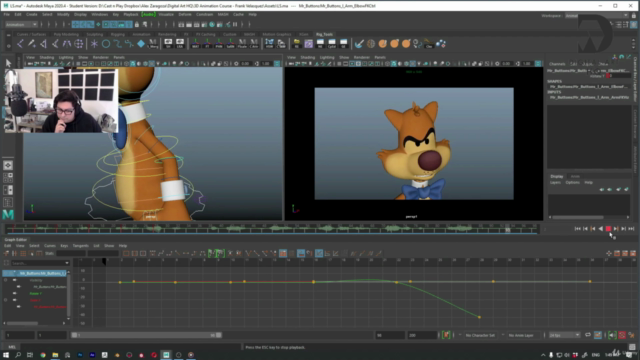Viewport: 640px width, 360px height.
Task: Click the Graph Editor outliner horizontal scrollbar
Action: [x=22, y=323]
